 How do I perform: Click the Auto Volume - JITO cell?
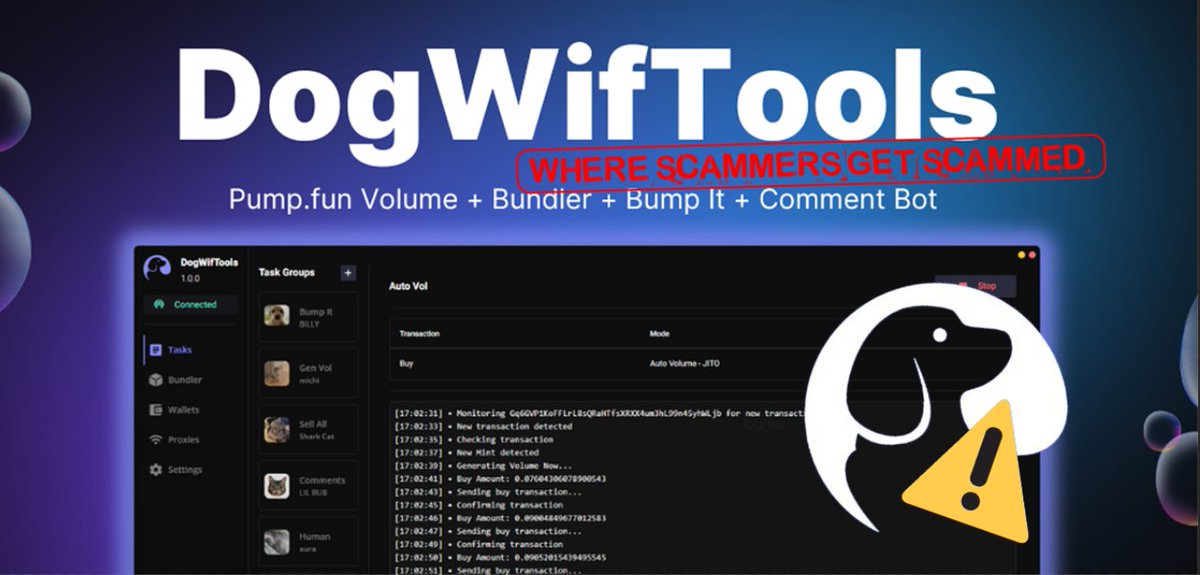click(684, 364)
